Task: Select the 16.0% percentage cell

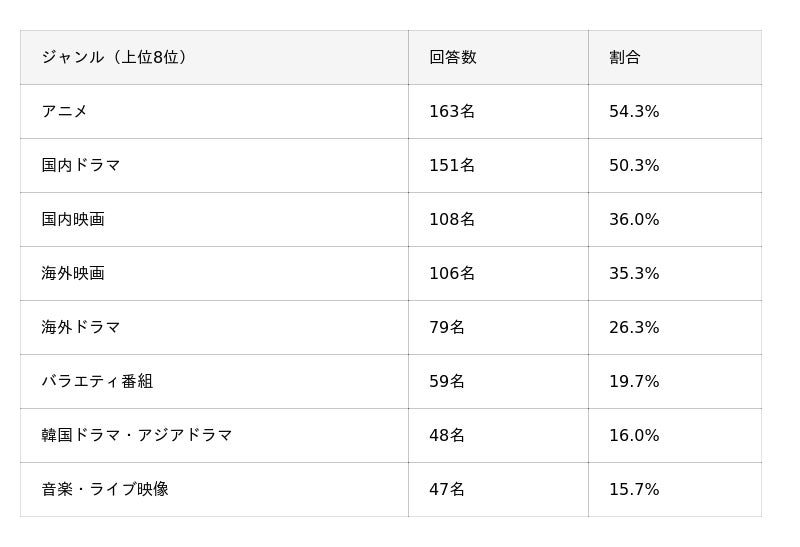Action: (634, 436)
